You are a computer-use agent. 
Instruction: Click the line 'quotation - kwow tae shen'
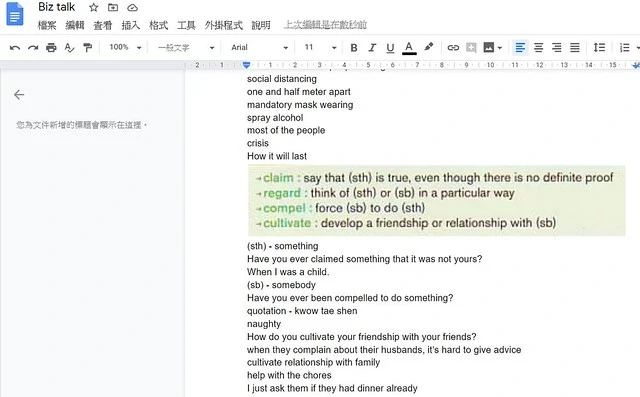[302, 311]
